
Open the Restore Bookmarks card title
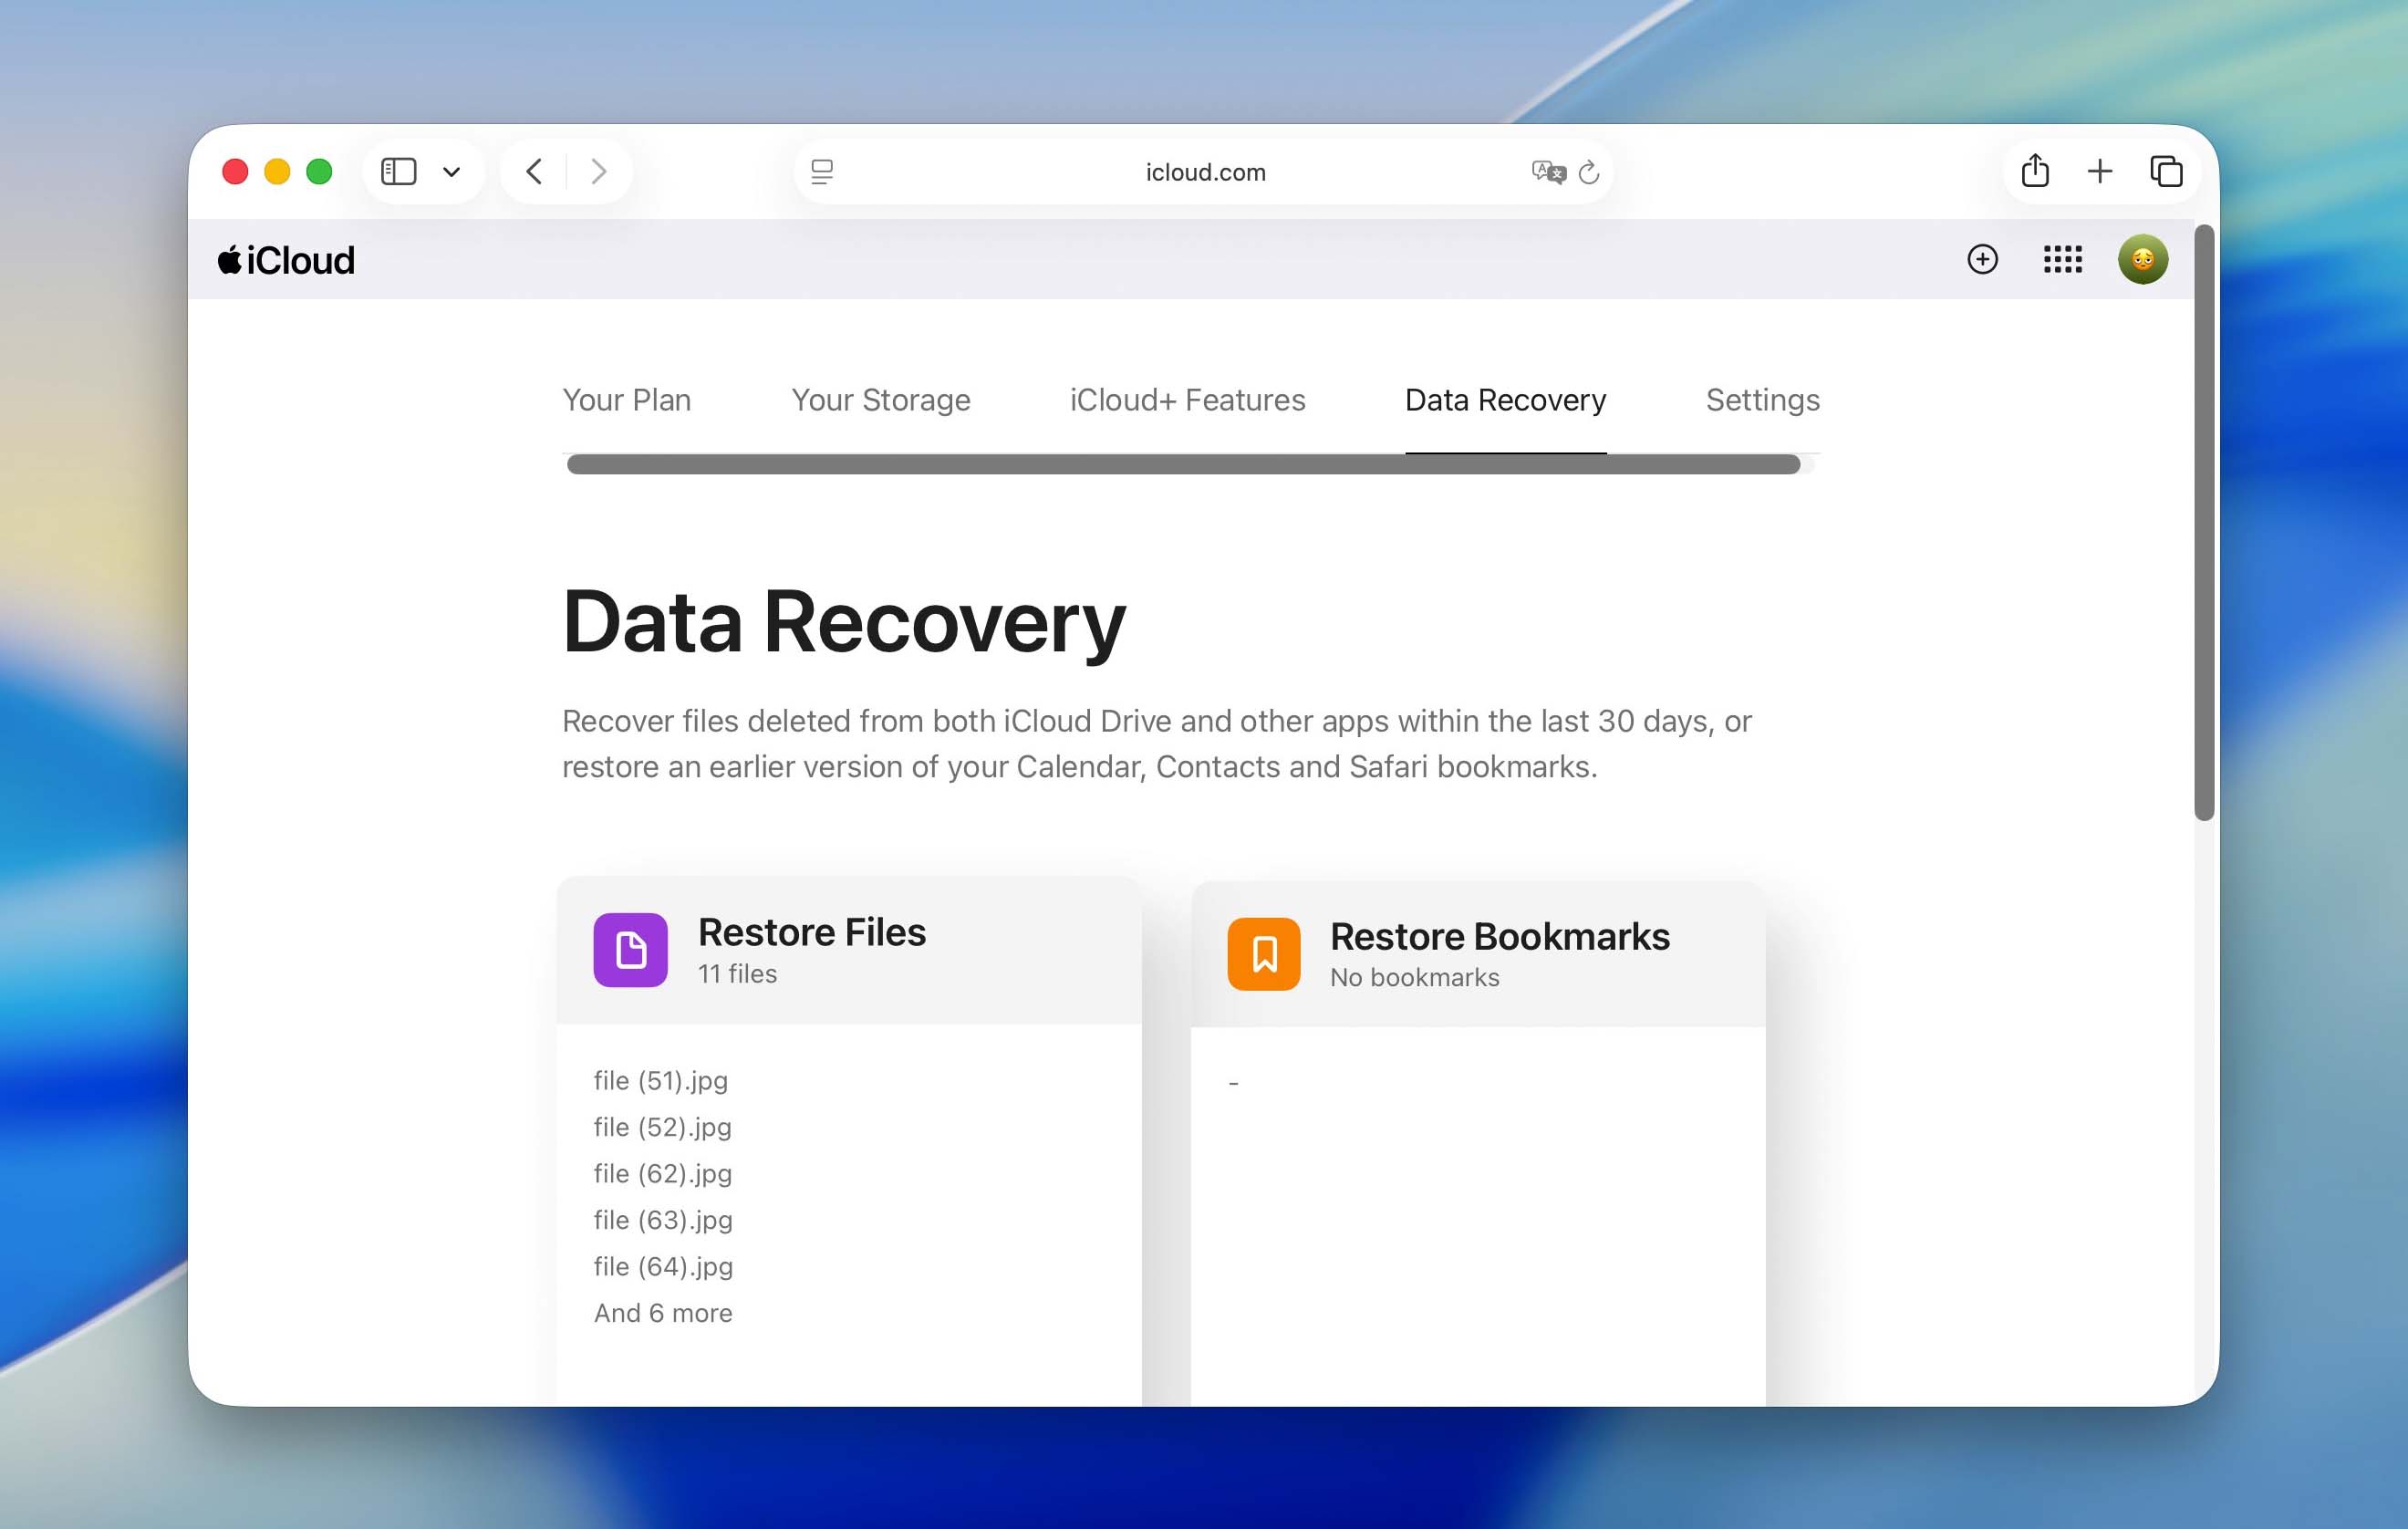click(1499, 937)
